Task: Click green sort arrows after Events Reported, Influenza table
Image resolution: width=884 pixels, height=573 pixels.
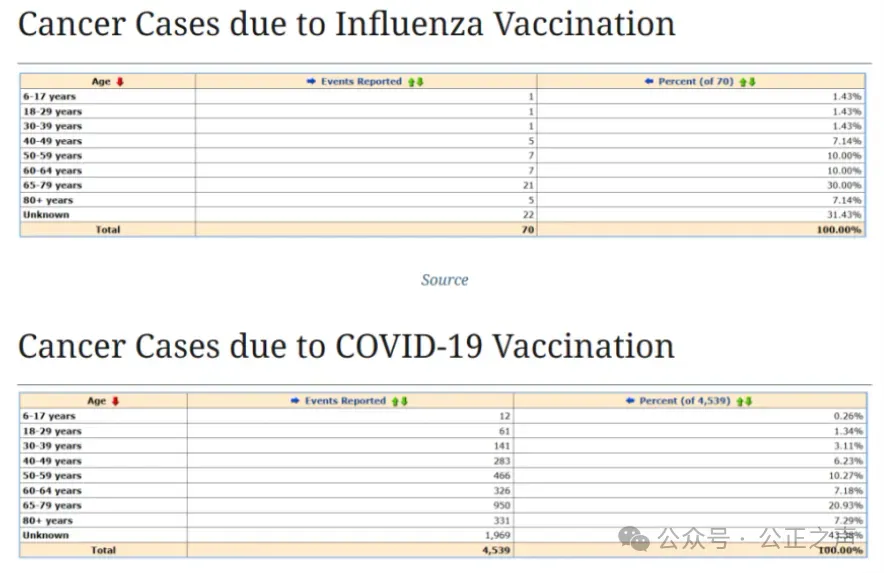Action: (416, 82)
